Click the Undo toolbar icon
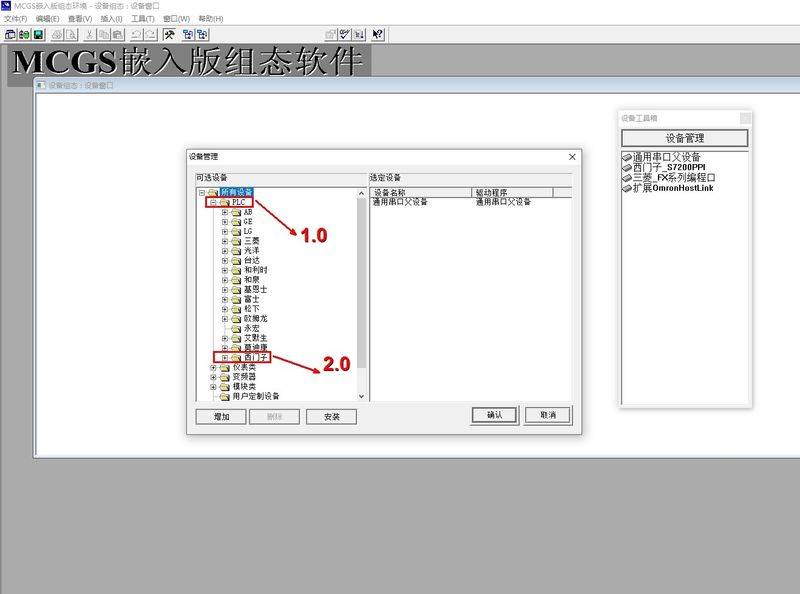800x594 pixels. pyautogui.click(x=136, y=34)
